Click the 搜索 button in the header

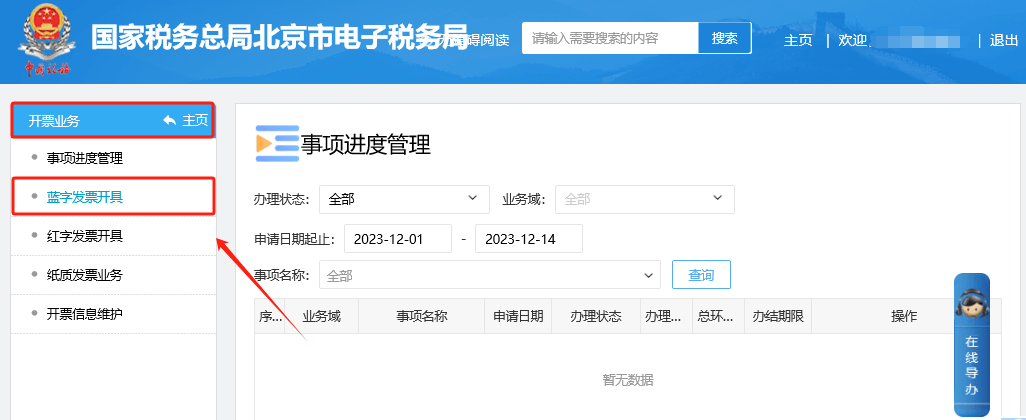(x=724, y=38)
